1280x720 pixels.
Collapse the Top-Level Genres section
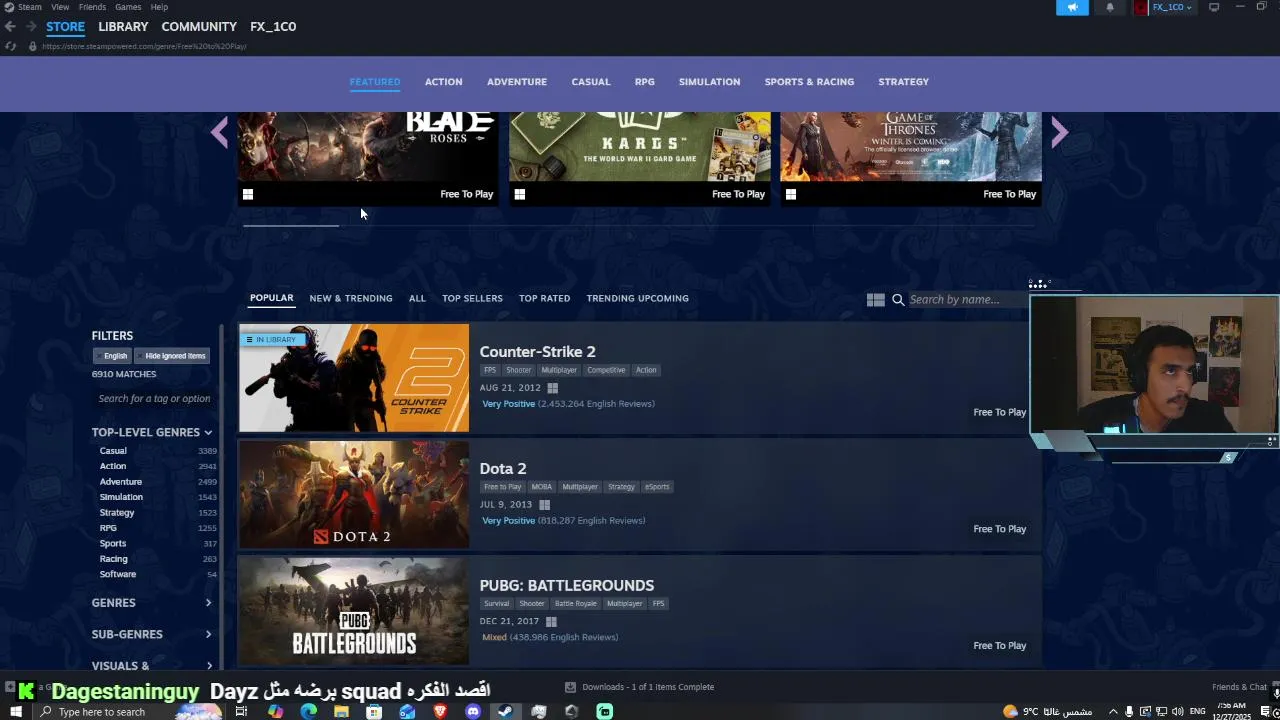coord(152,432)
